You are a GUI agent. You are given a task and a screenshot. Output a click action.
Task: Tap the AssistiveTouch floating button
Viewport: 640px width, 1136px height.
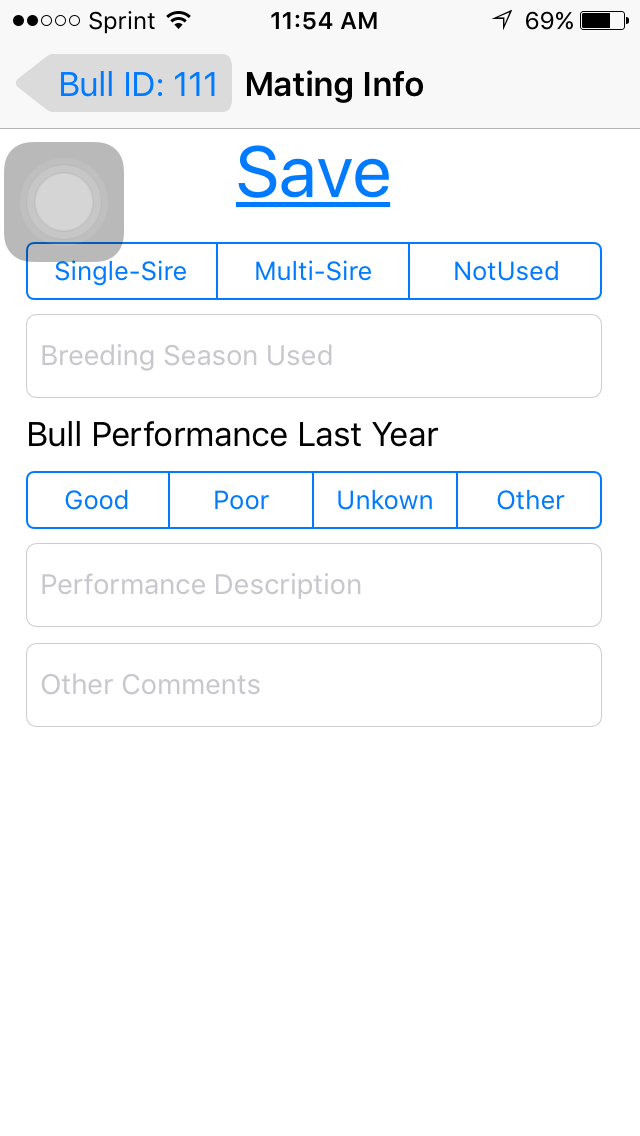tap(64, 202)
